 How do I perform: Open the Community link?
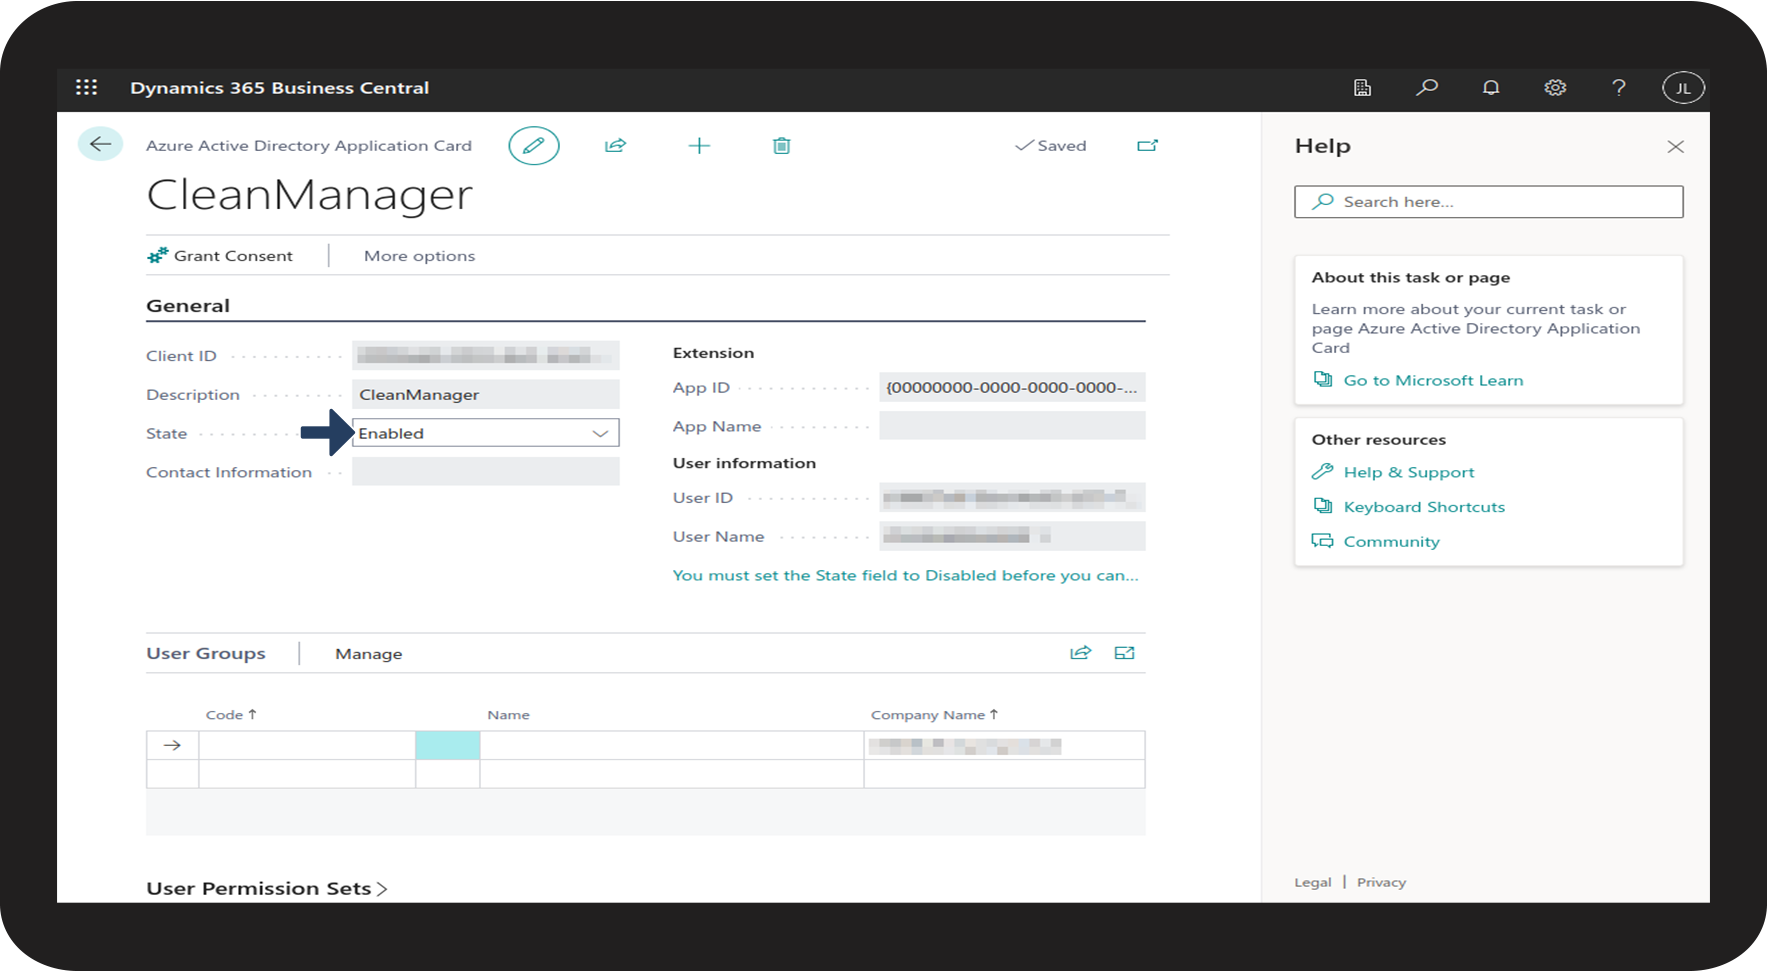coord(1391,541)
